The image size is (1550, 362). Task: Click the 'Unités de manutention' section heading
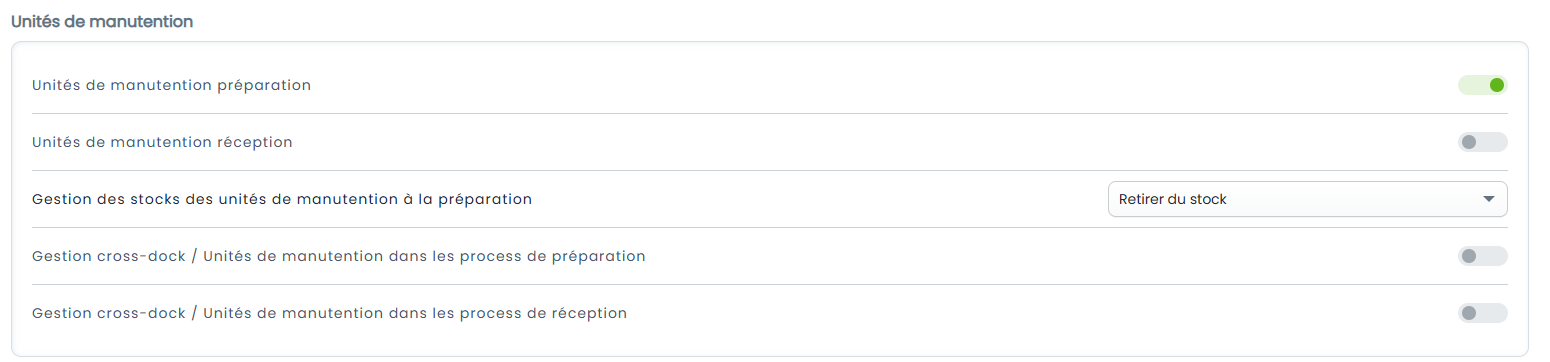(101, 21)
